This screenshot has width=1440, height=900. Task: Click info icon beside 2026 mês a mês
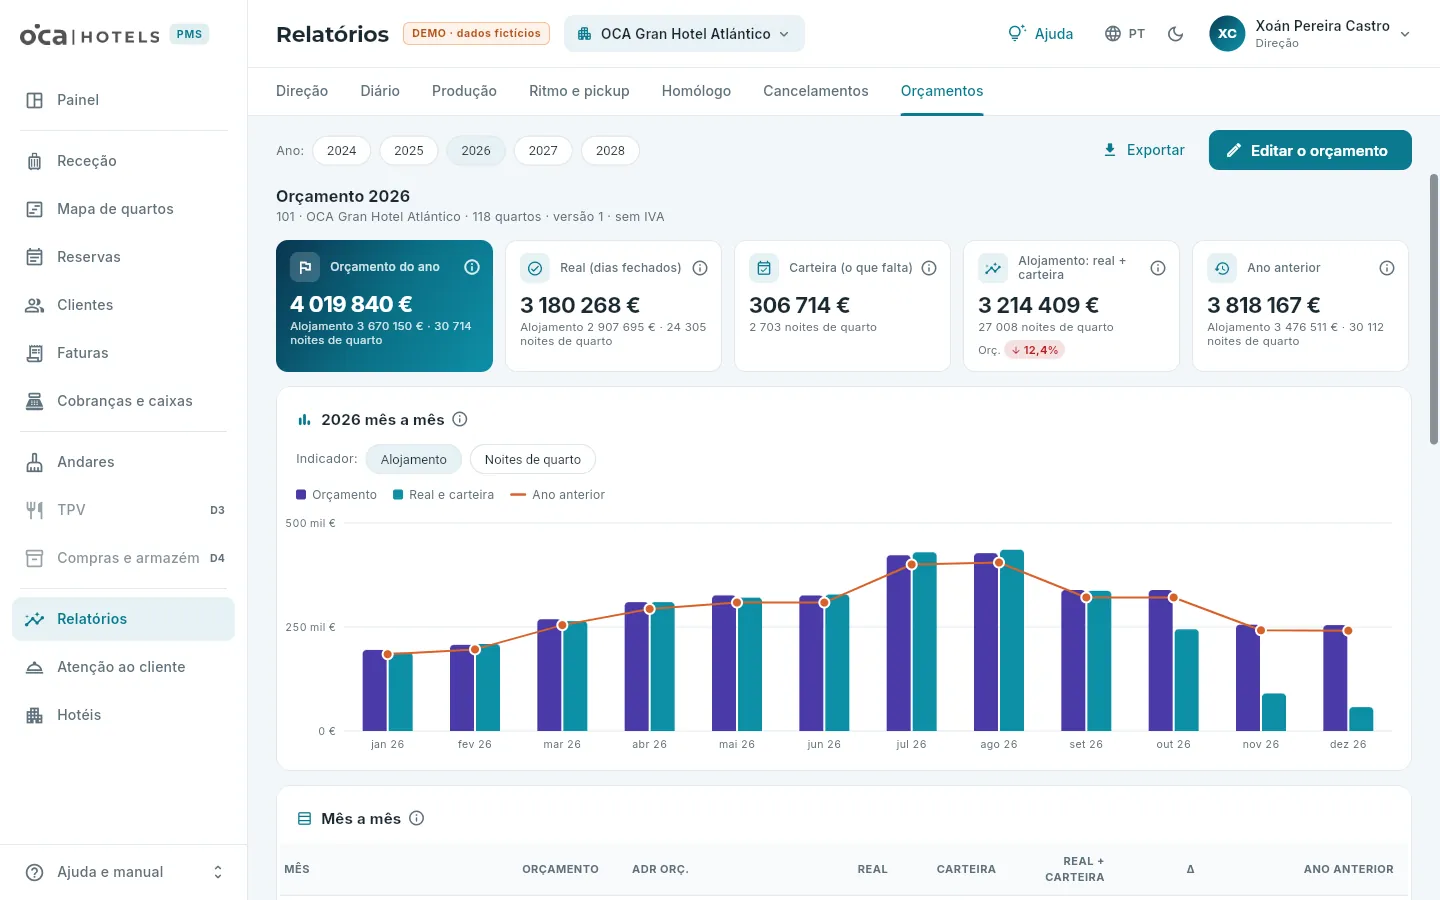coord(460,419)
